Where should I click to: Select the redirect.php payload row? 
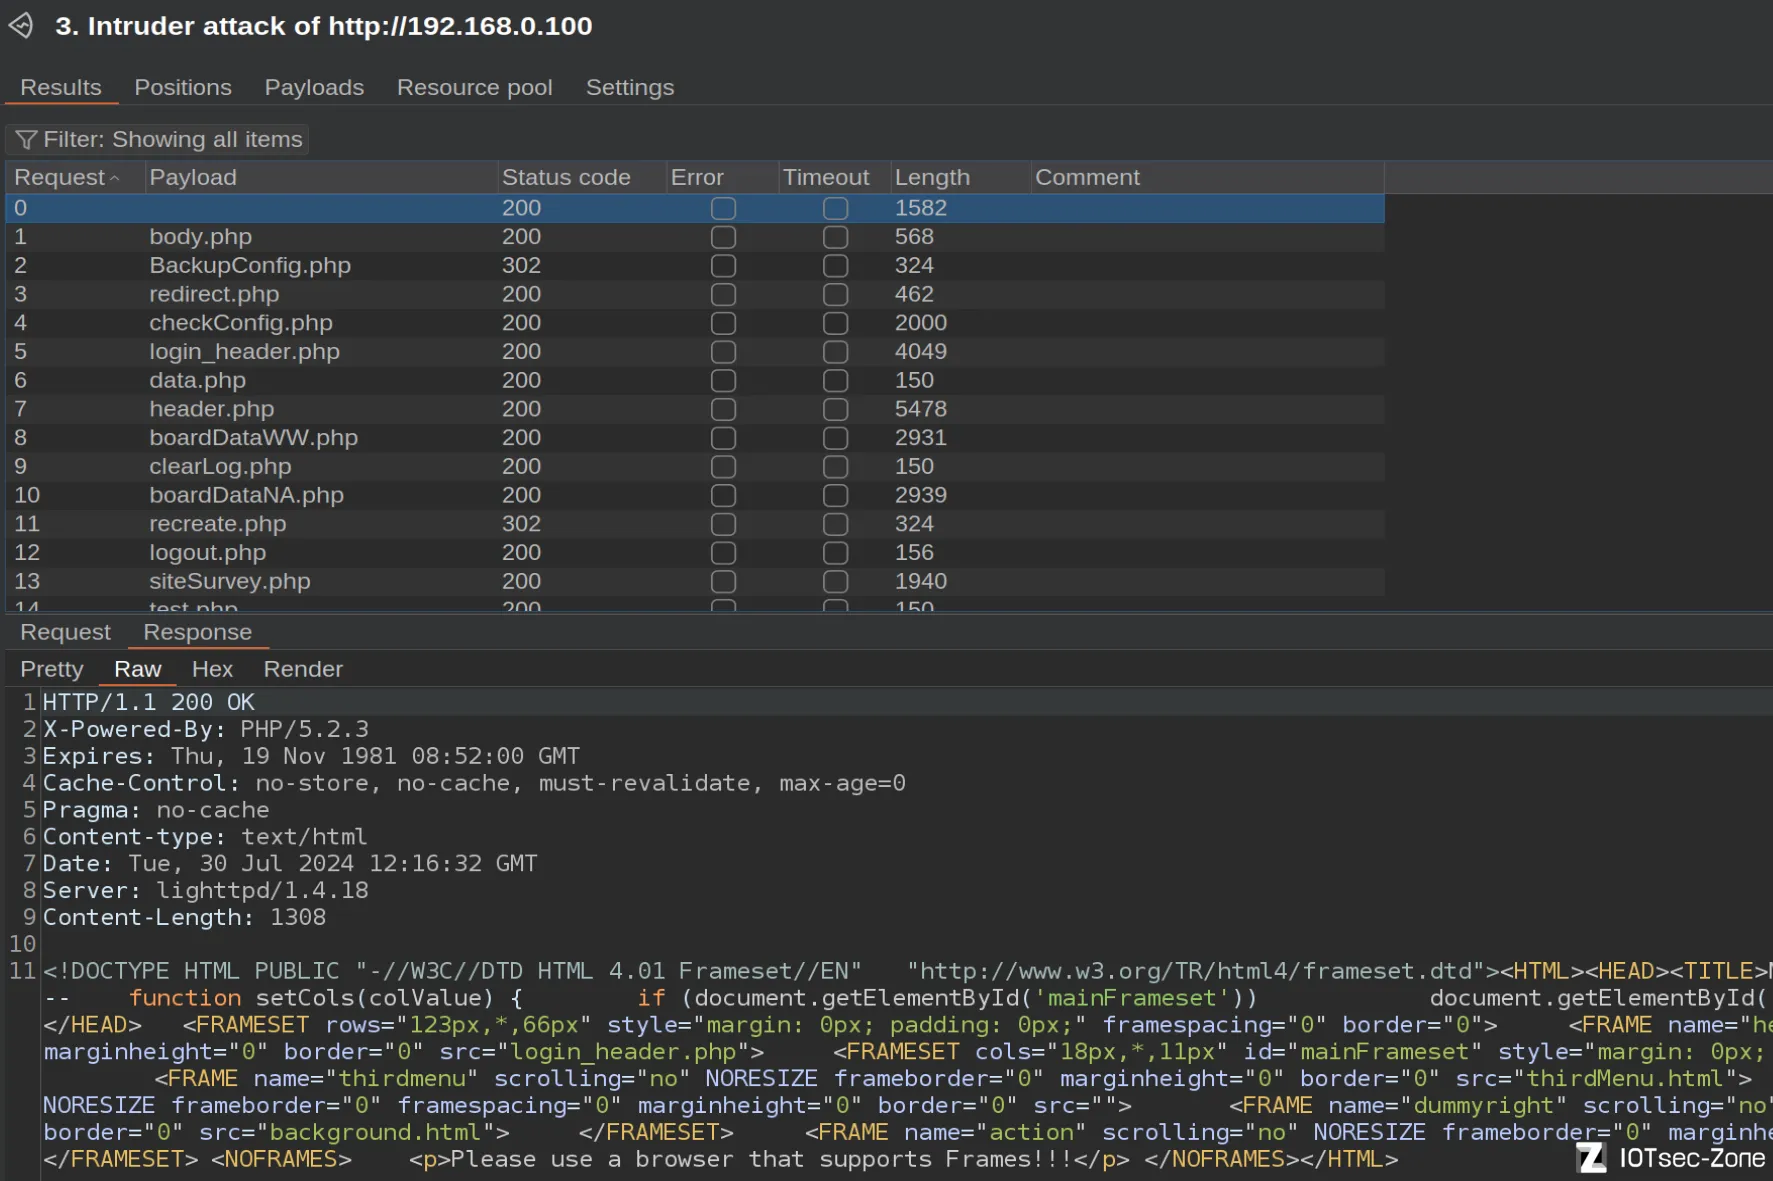[695, 294]
